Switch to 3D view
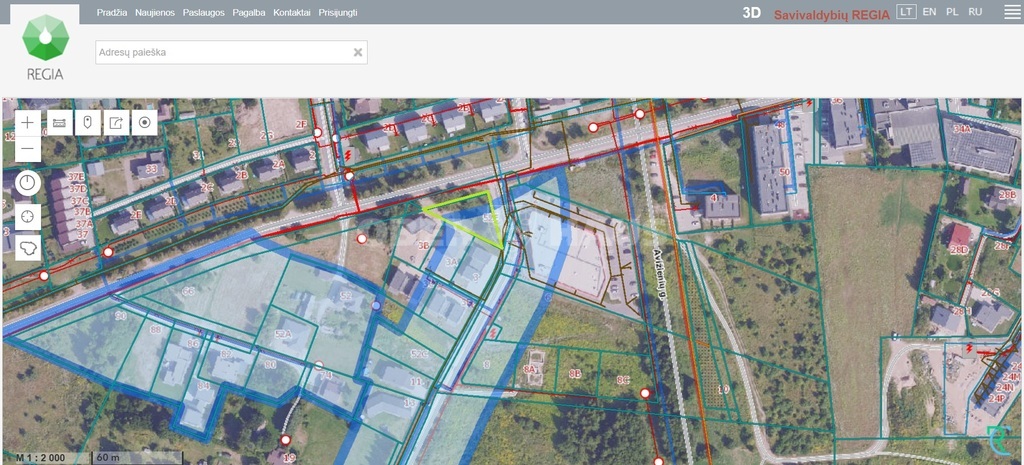 pyautogui.click(x=752, y=13)
